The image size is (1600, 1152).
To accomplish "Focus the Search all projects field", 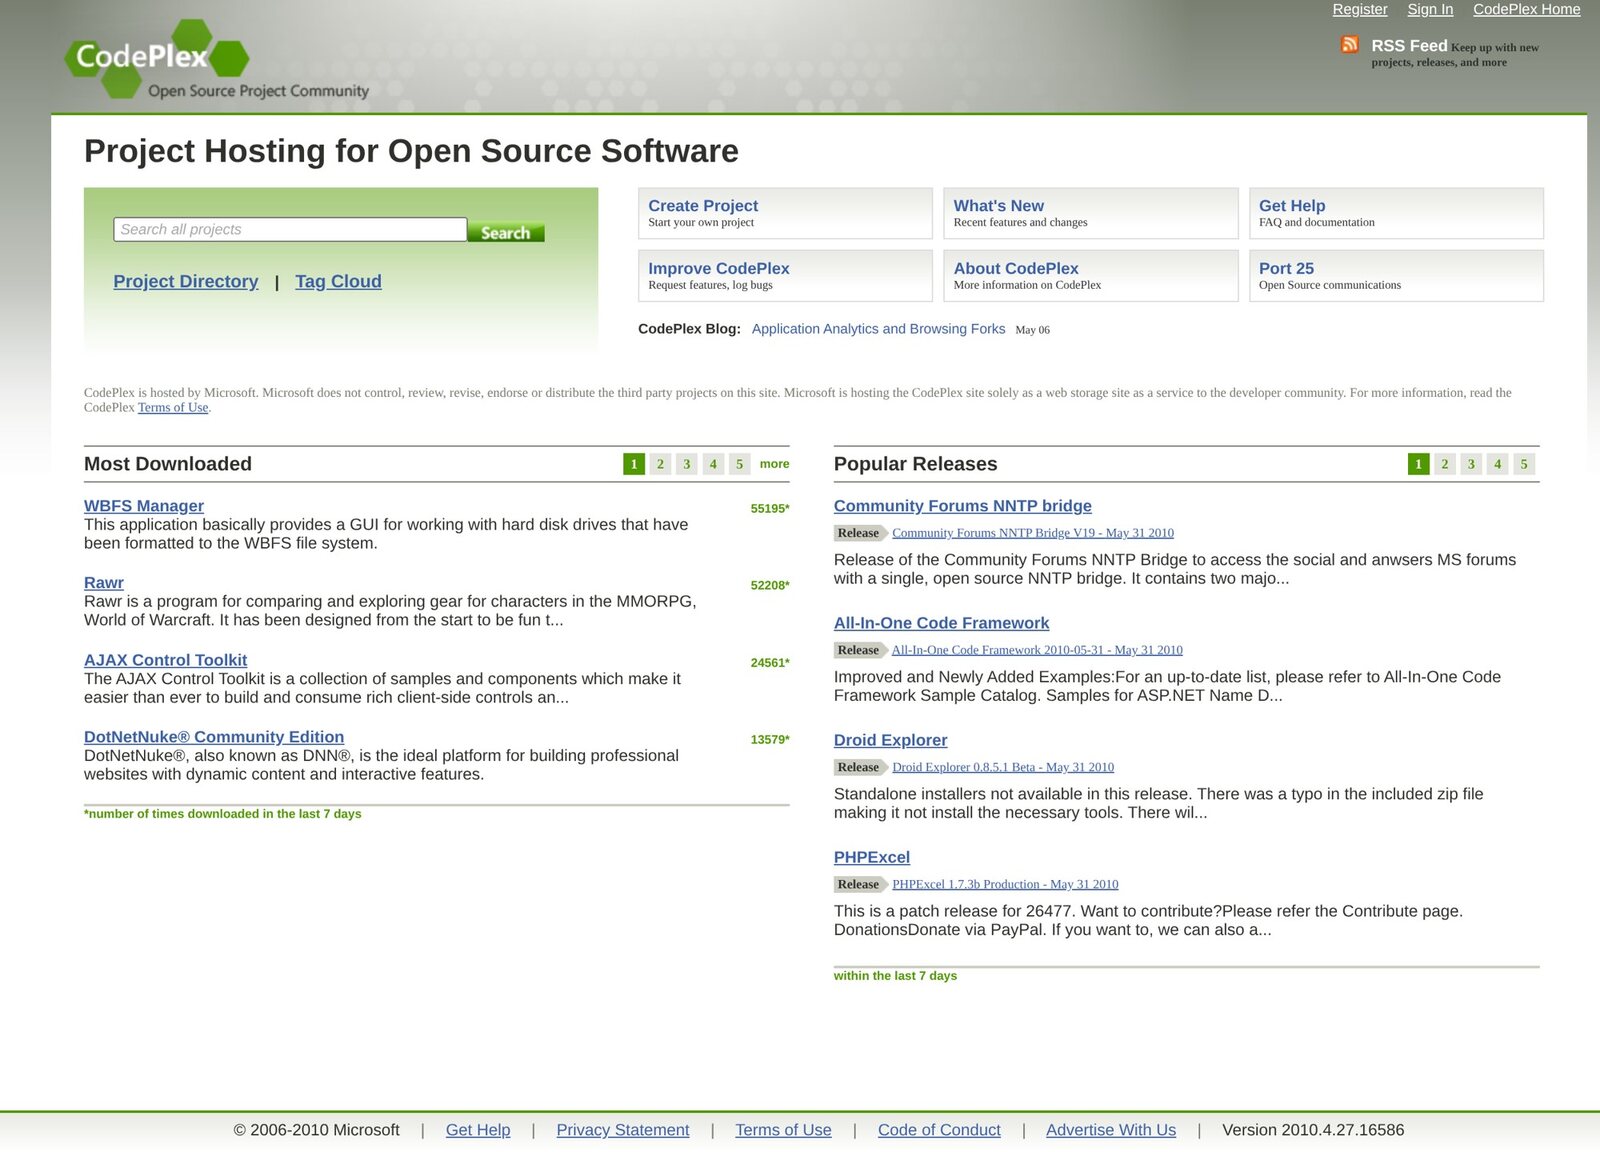I will pyautogui.click(x=290, y=229).
